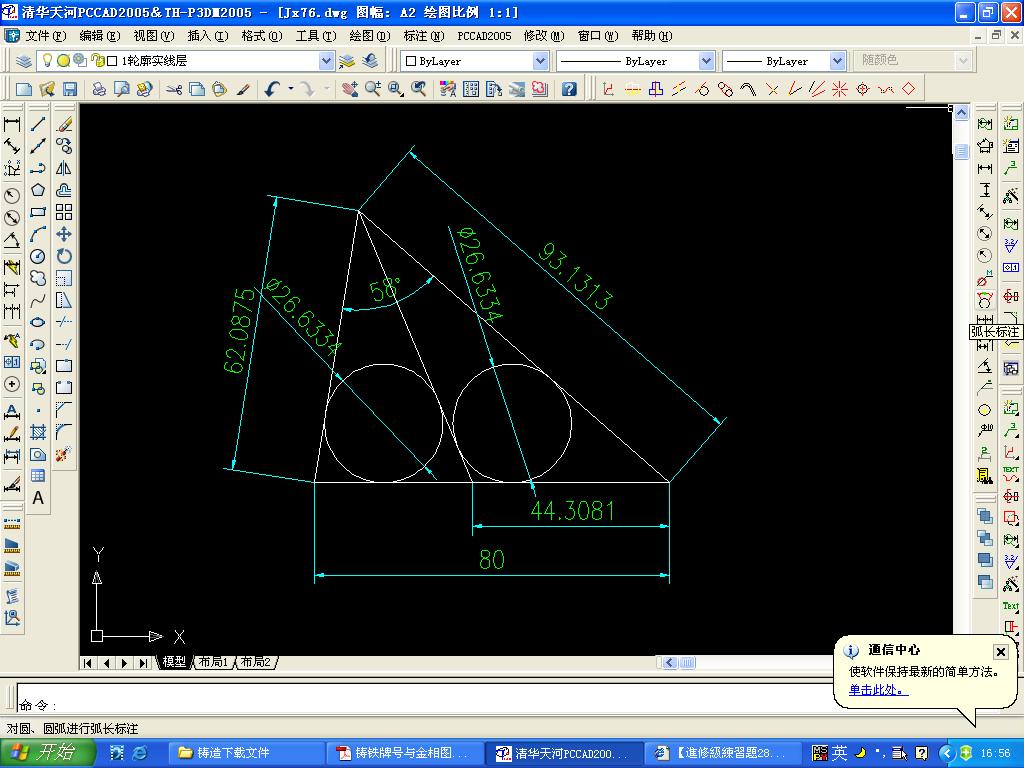
Task: Click the layer color swatch square
Action: pos(112,61)
